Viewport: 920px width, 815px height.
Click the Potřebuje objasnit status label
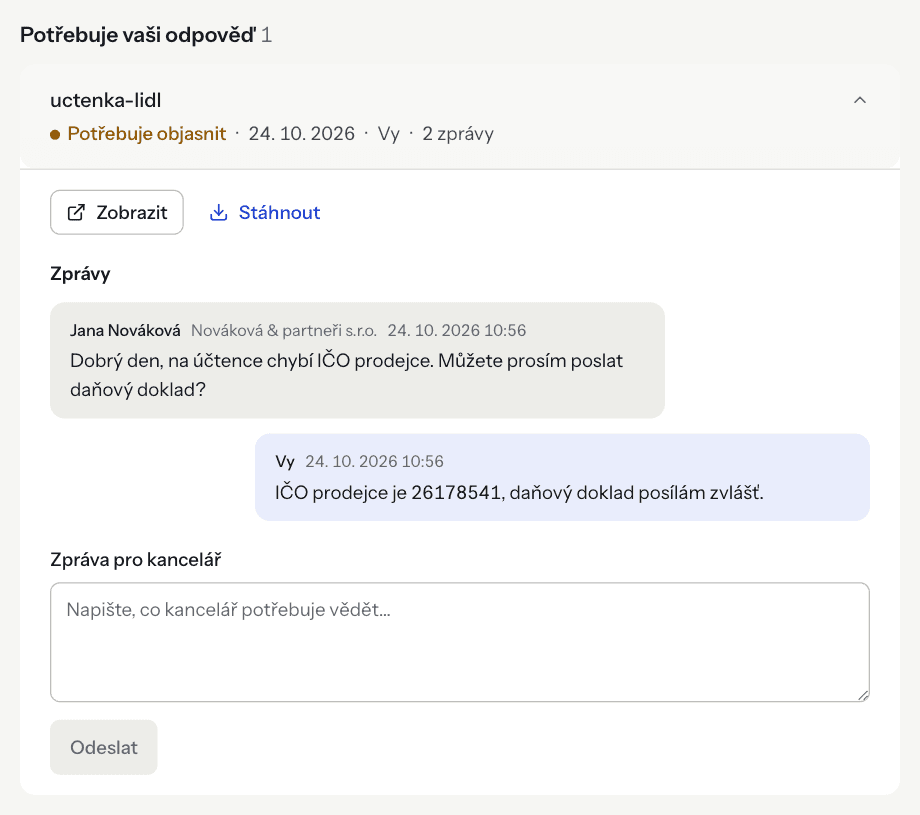[147, 134]
